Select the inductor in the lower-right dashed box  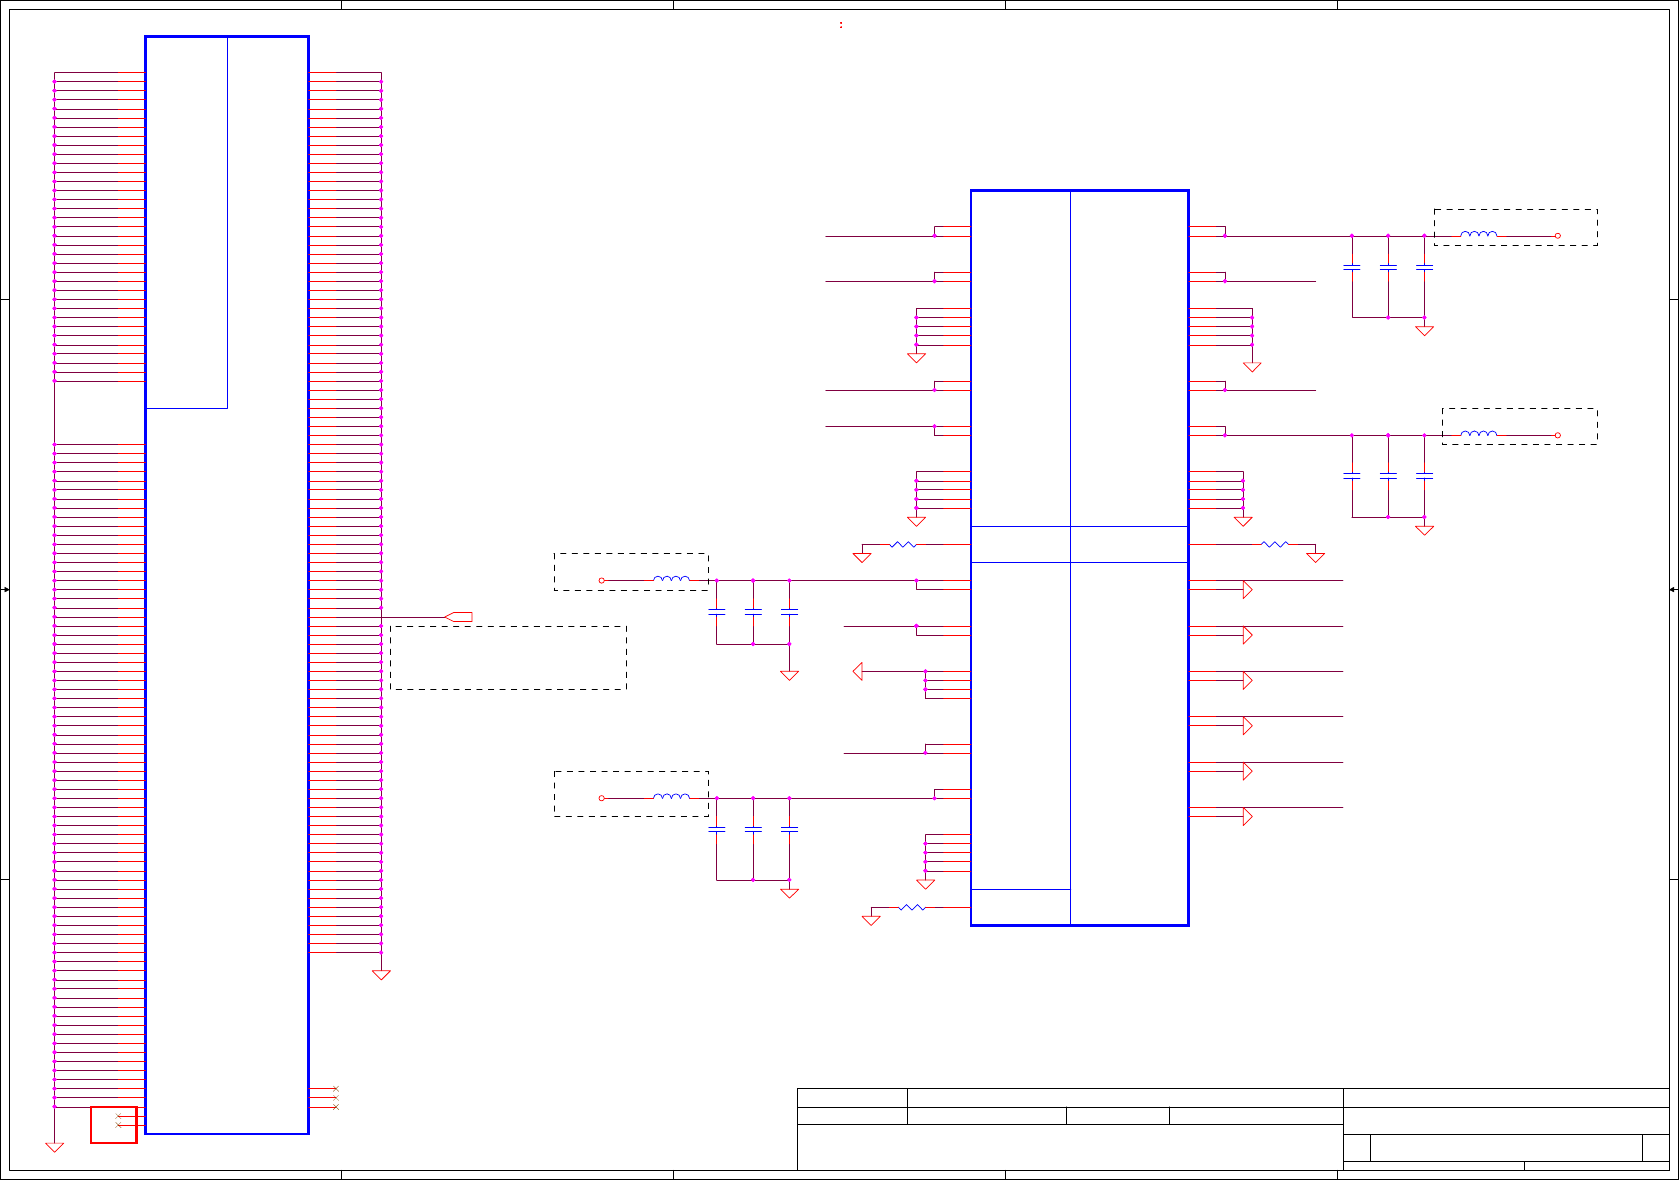[1479, 433]
